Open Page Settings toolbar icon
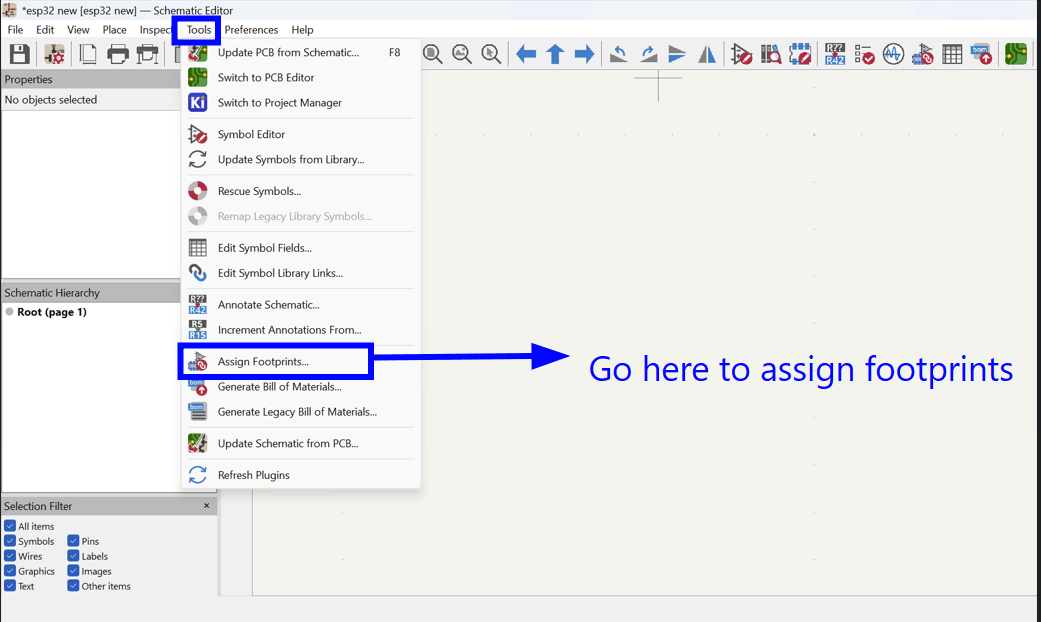 tap(87, 54)
